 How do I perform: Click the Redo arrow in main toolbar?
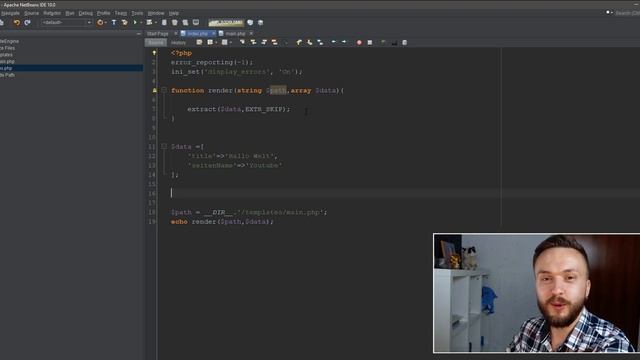coord(27,22)
